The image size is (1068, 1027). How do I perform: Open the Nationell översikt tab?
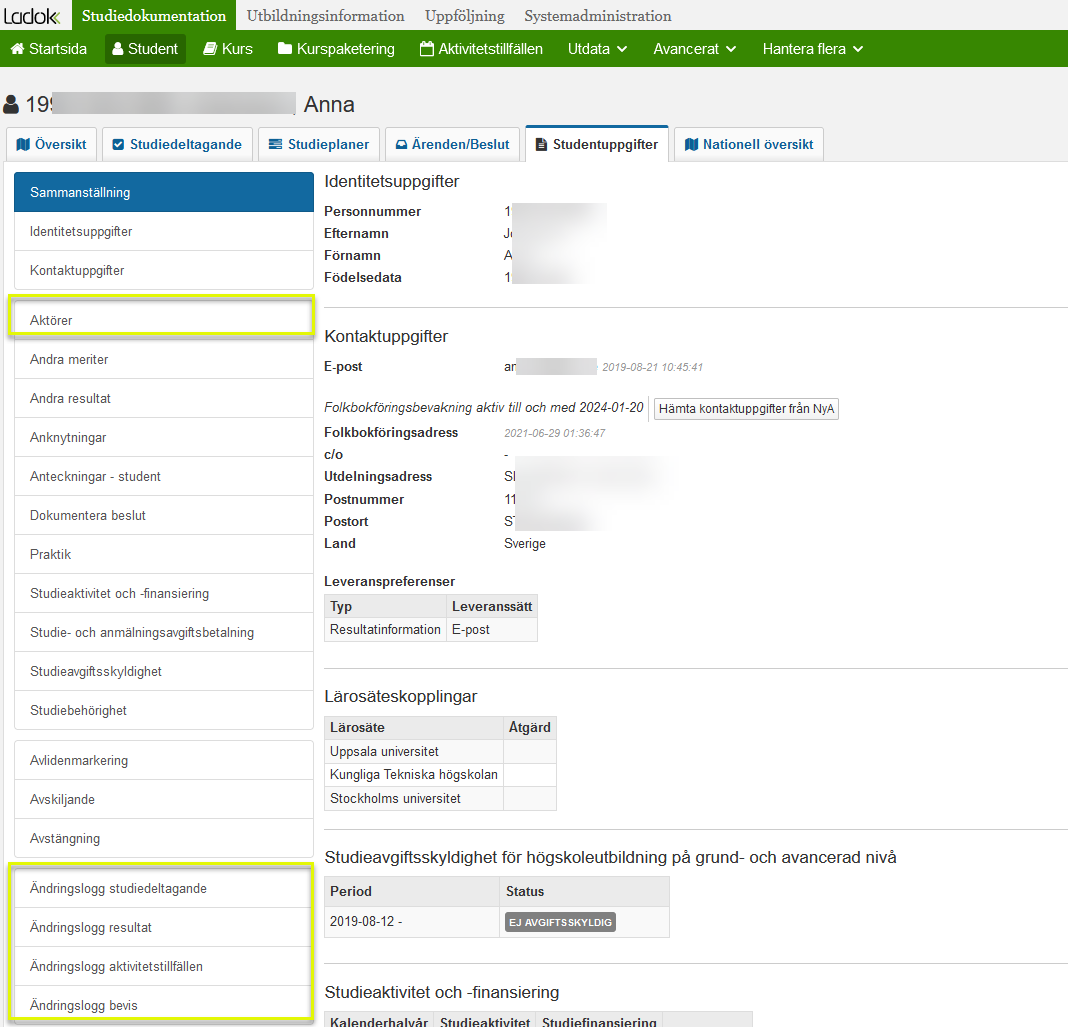[749, 144]
